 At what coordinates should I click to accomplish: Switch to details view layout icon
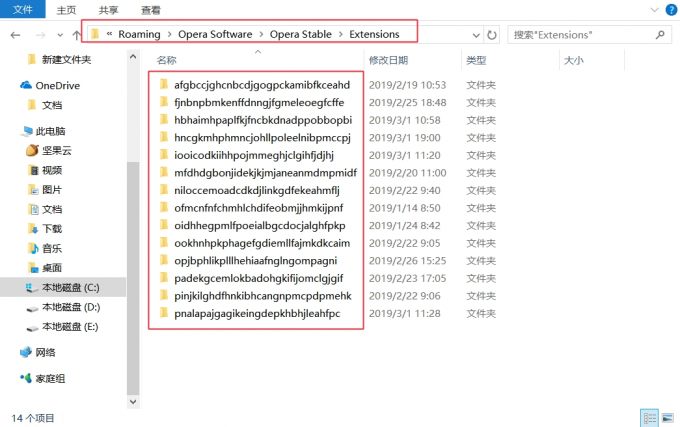(x=649, y=418)
